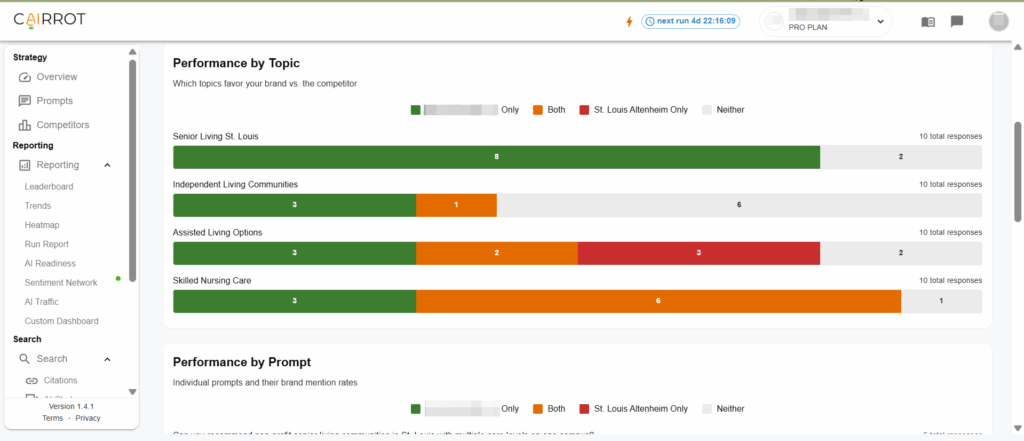This screenshot has height=441, width=1024.
Task: Click the orange 6 segment for Skilled Nursing Care
Action: click(658, 301)
